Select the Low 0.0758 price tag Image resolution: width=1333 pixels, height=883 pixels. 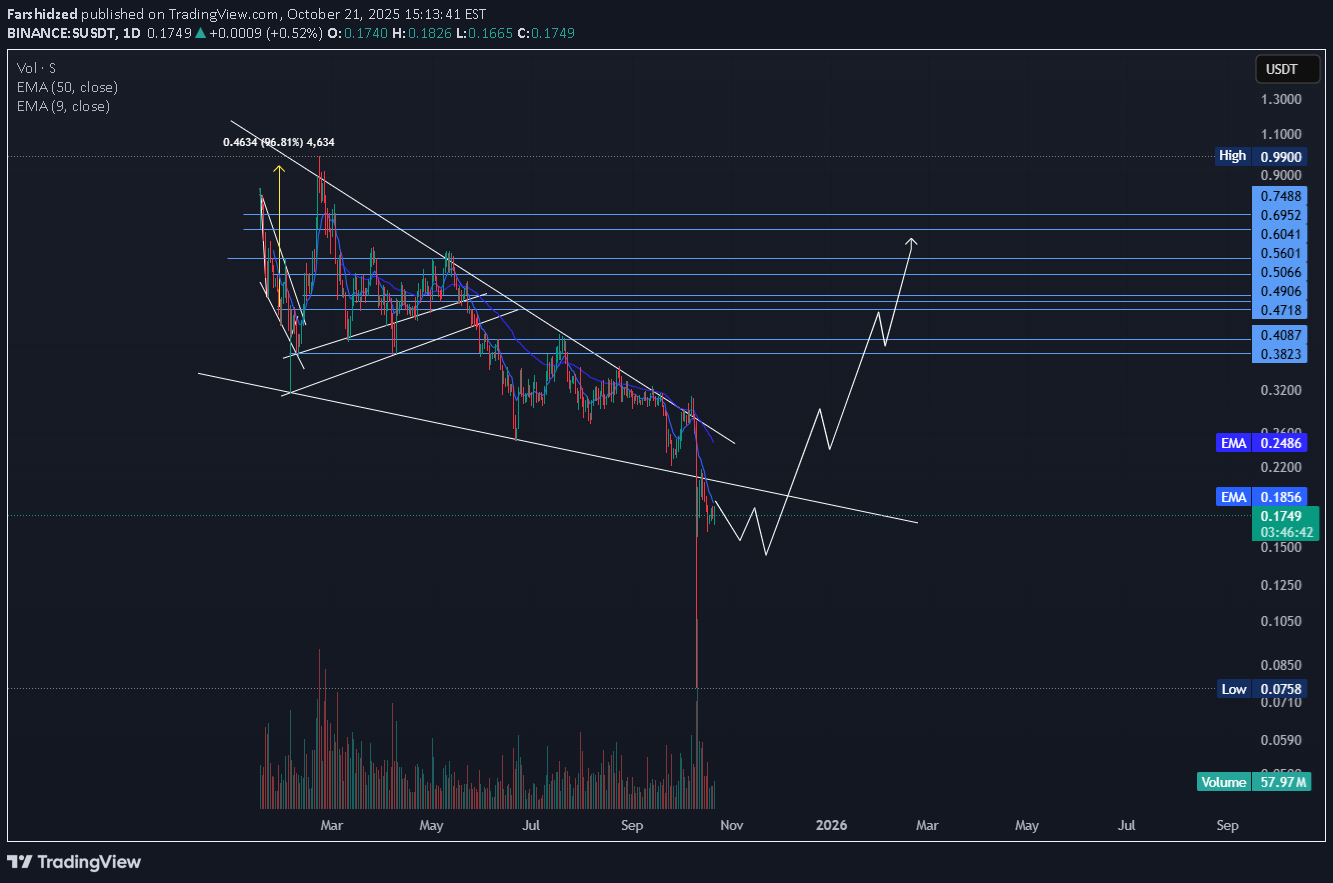1264,689
